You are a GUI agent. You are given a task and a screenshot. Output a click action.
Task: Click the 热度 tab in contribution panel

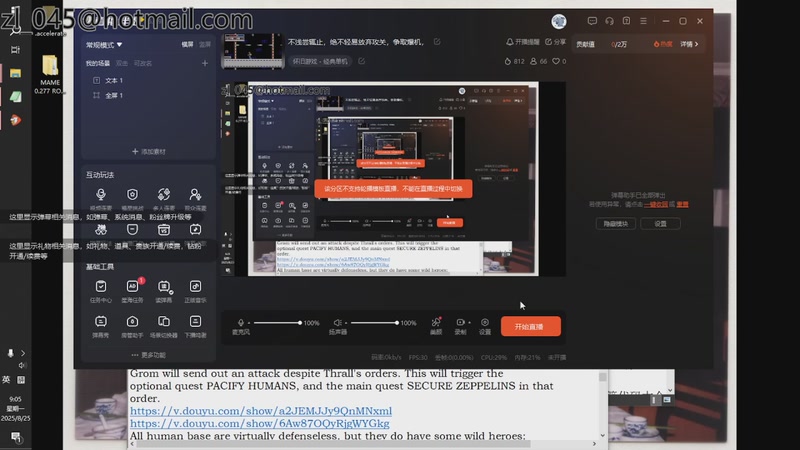point(663,44)
